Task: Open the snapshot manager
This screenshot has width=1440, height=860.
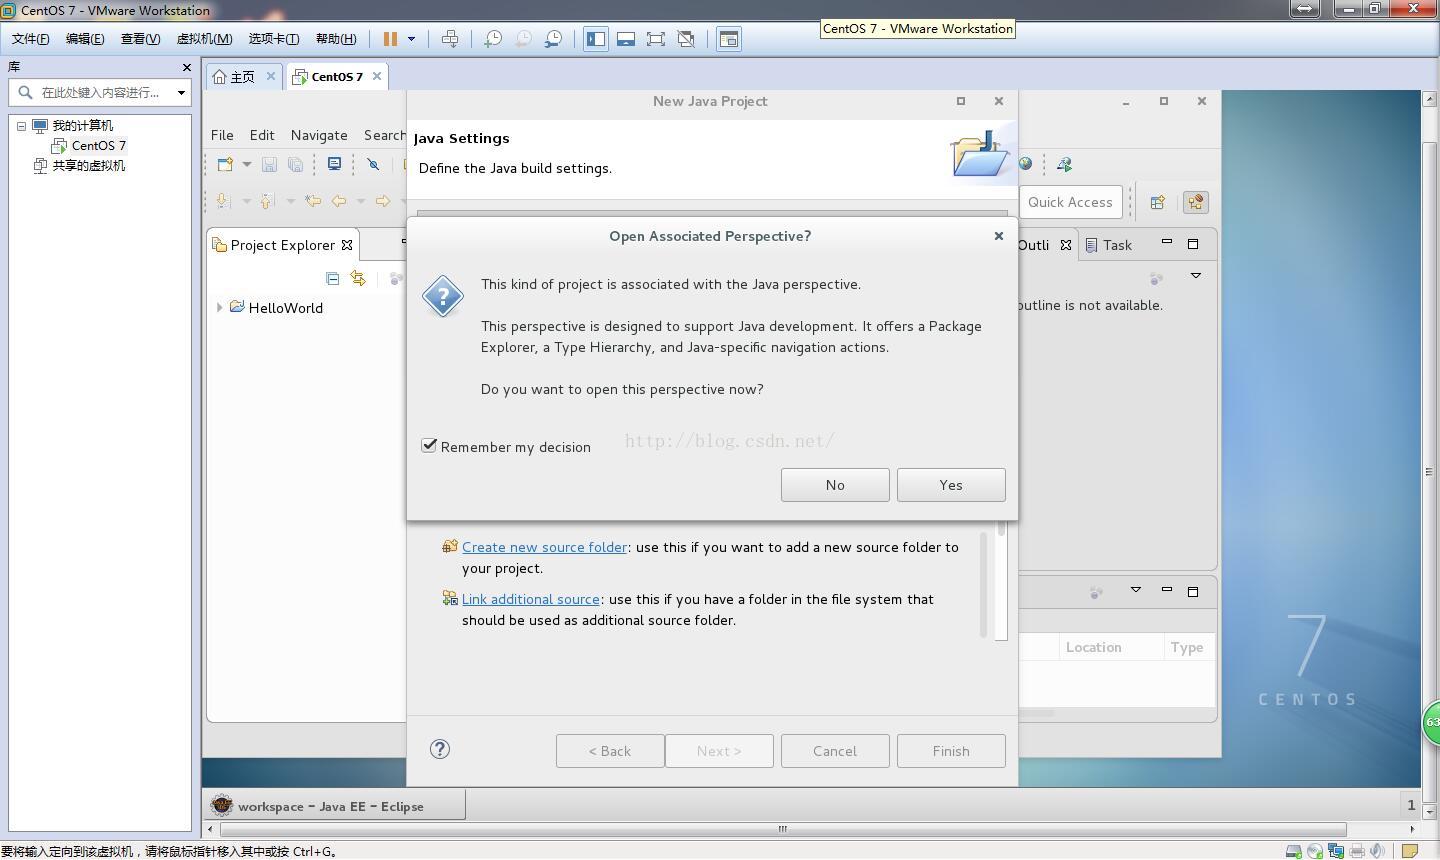Action: (x=553, y=39)
